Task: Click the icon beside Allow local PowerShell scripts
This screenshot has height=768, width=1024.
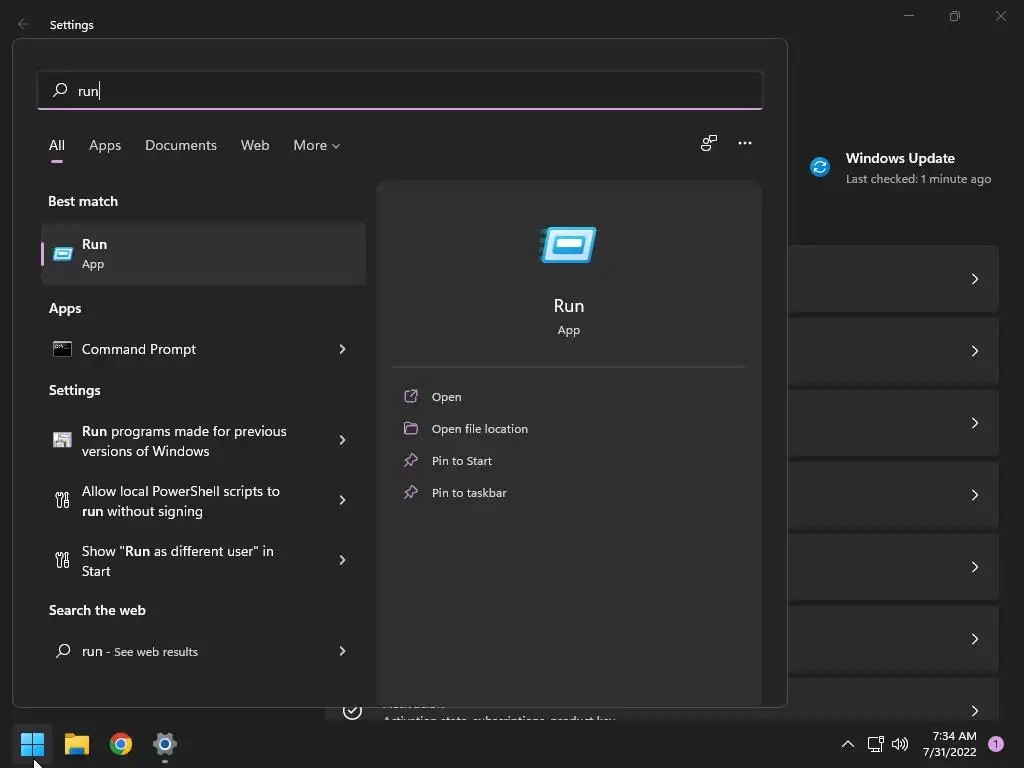Action: (x=62, y=500)
